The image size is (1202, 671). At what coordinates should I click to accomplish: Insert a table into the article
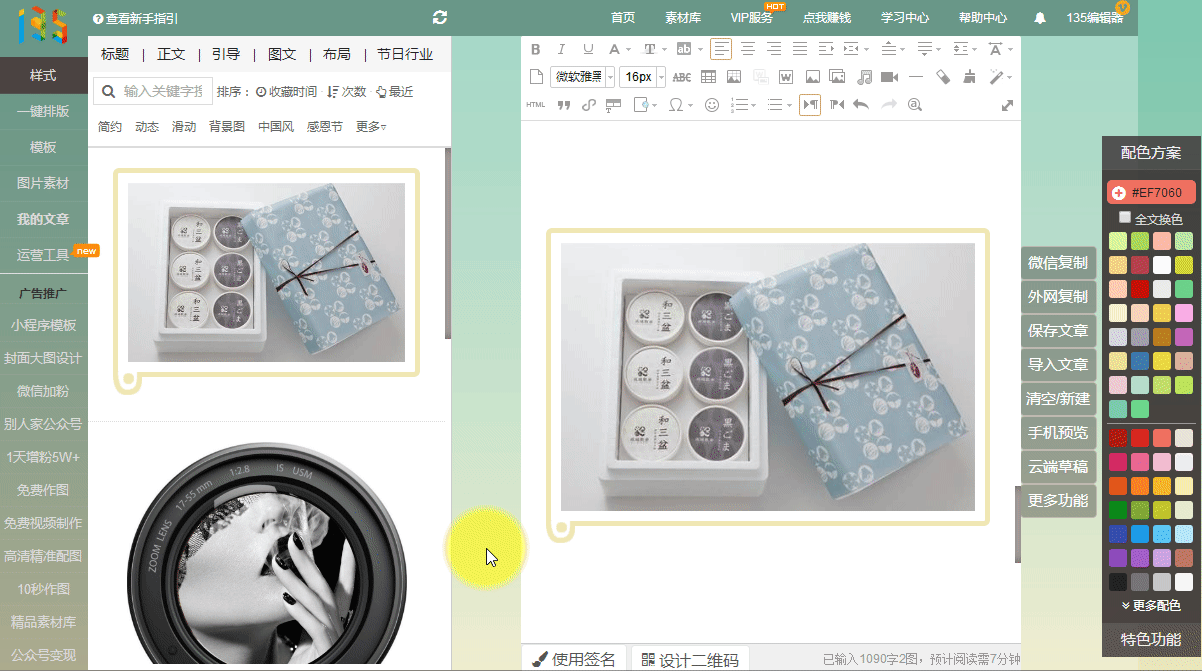(708, 77)
